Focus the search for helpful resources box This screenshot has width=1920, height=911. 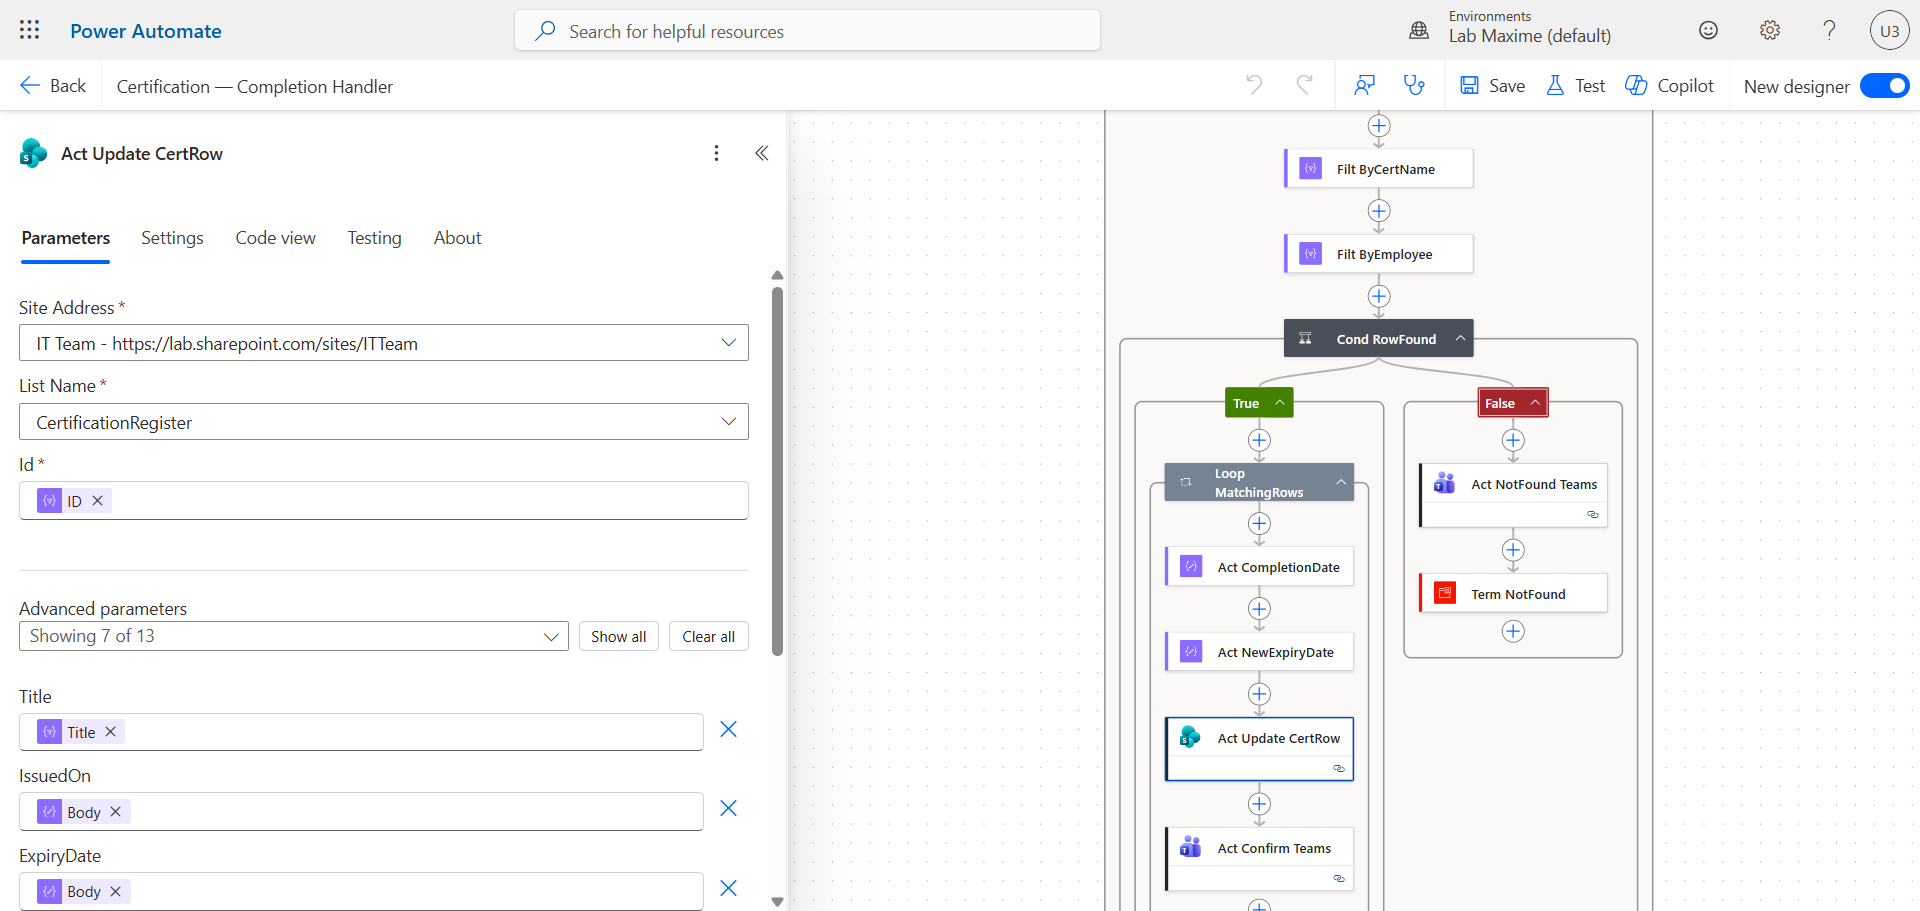pyautogui.click(x=808, y=31)
